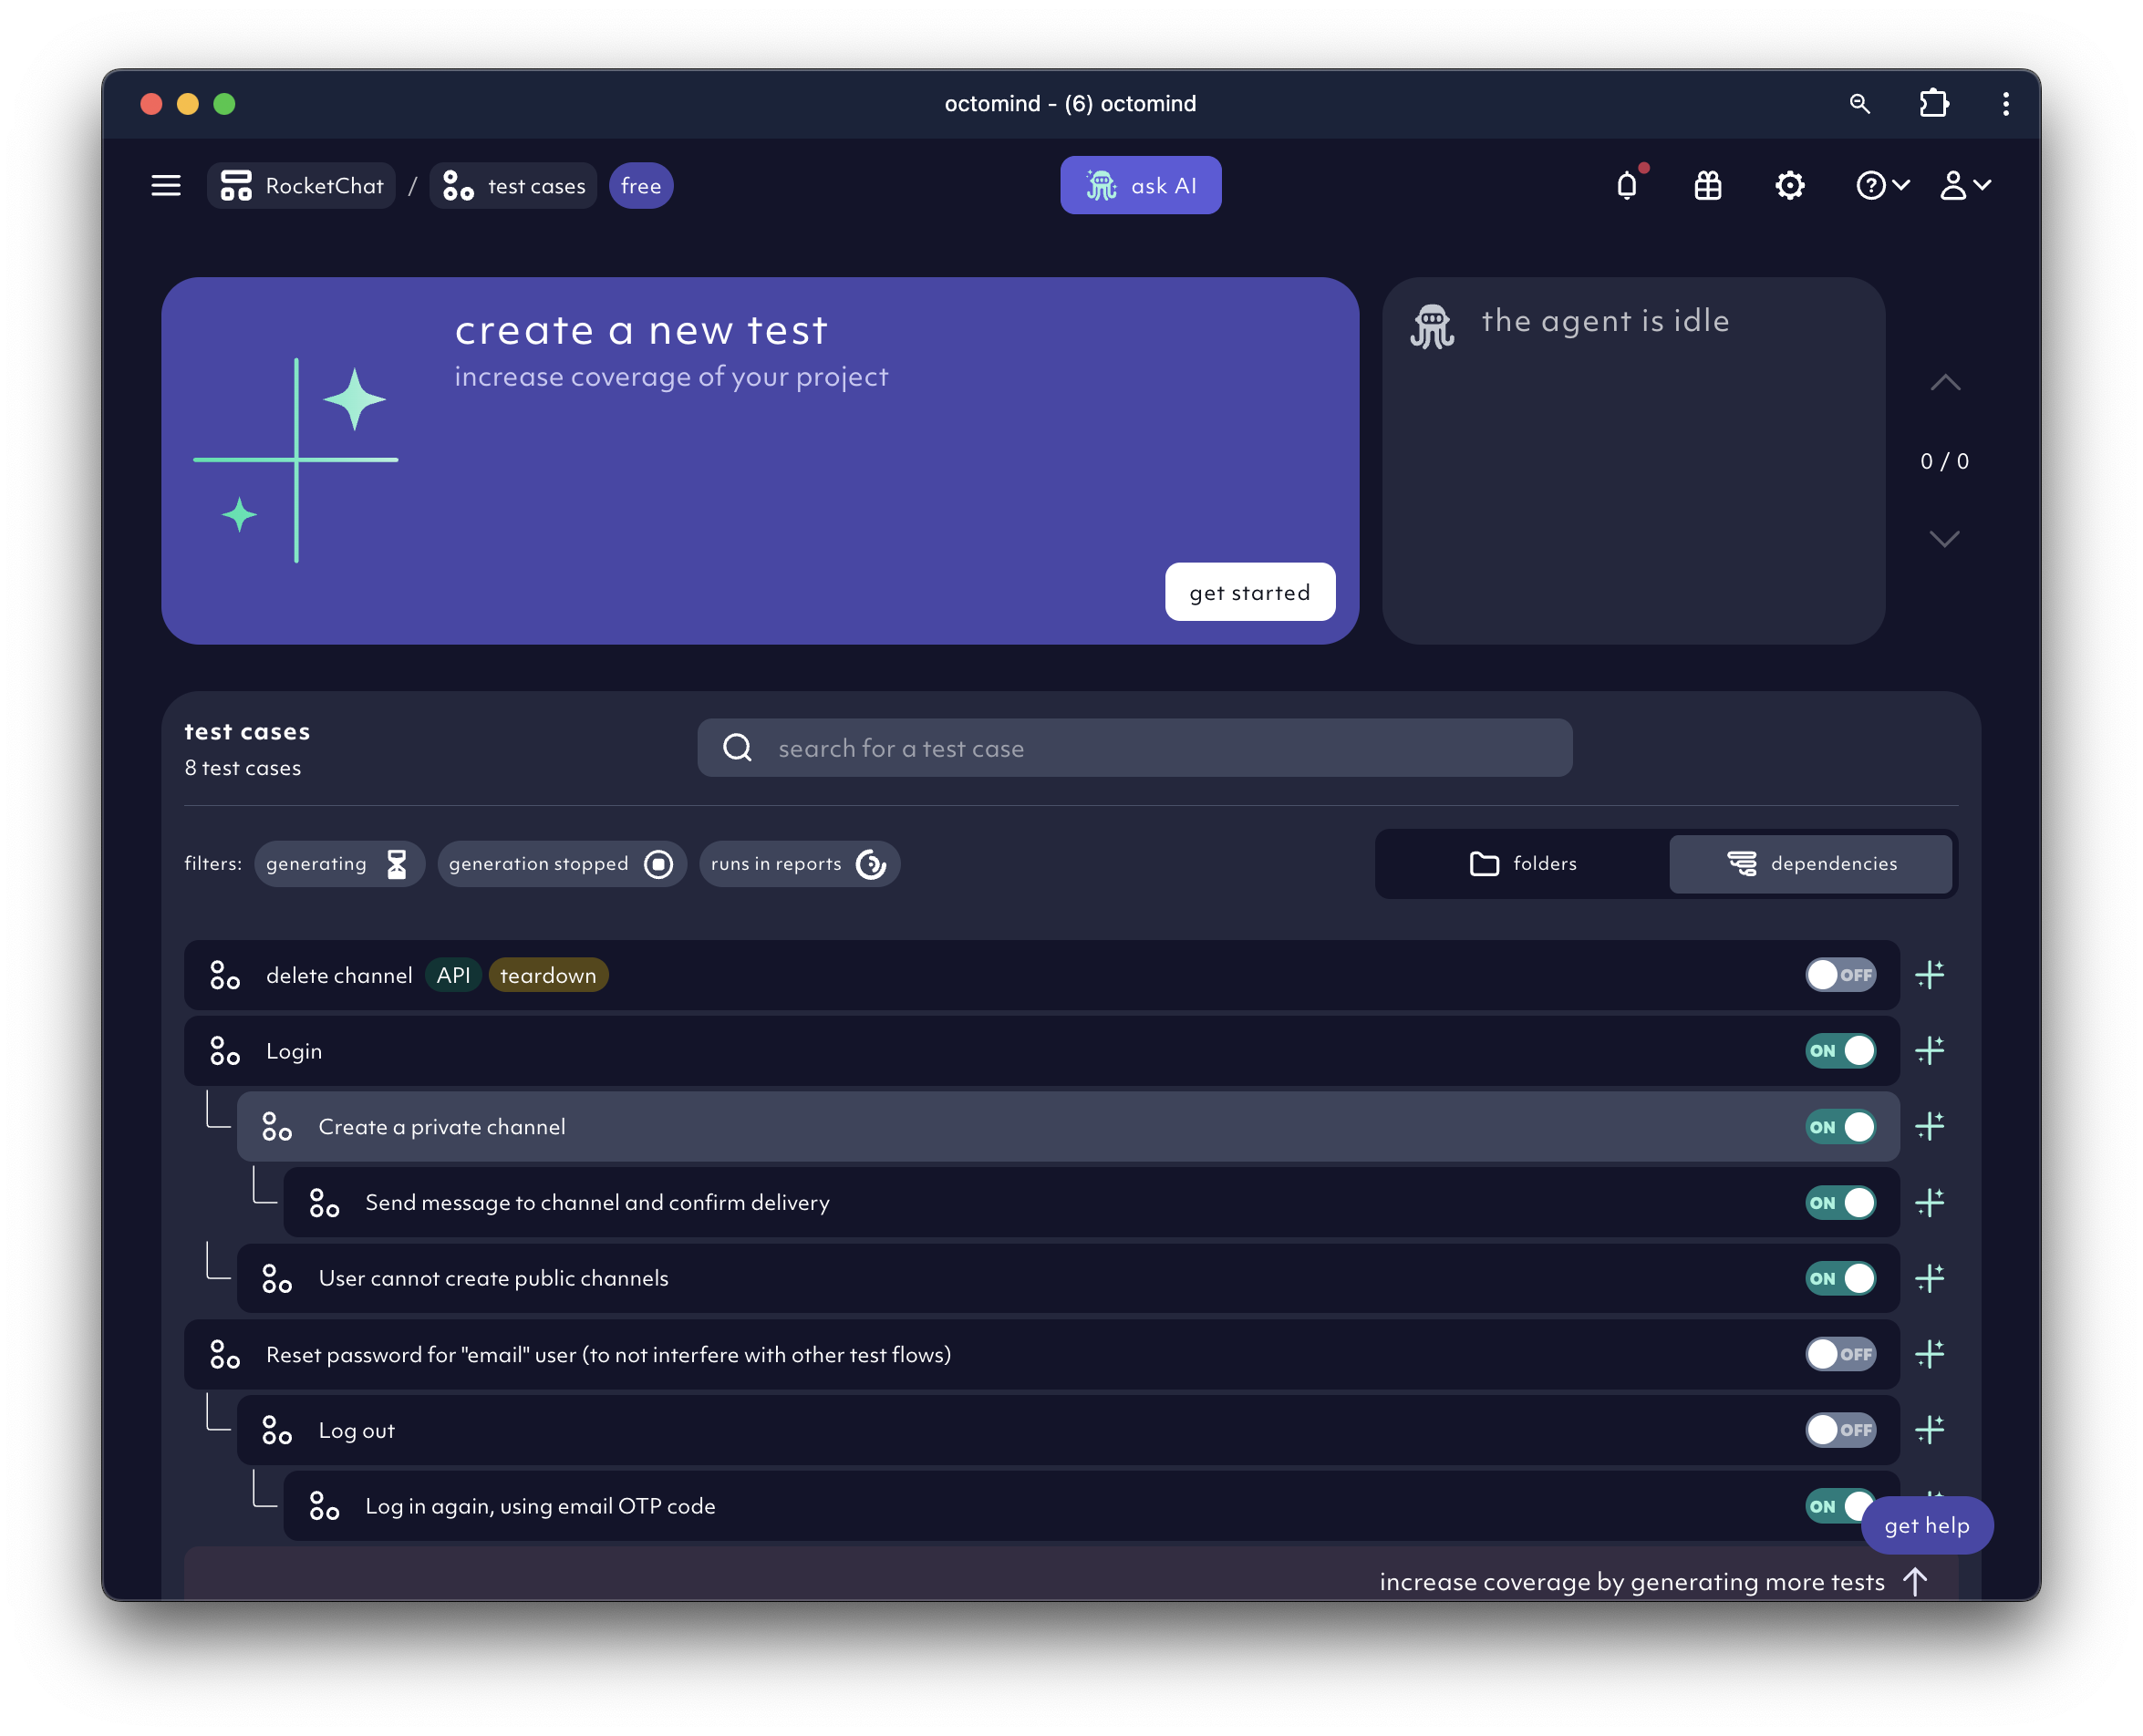Click the 0 / 0 agent counter
The image size is (2143, 1736).
(x=1944, y=461)
